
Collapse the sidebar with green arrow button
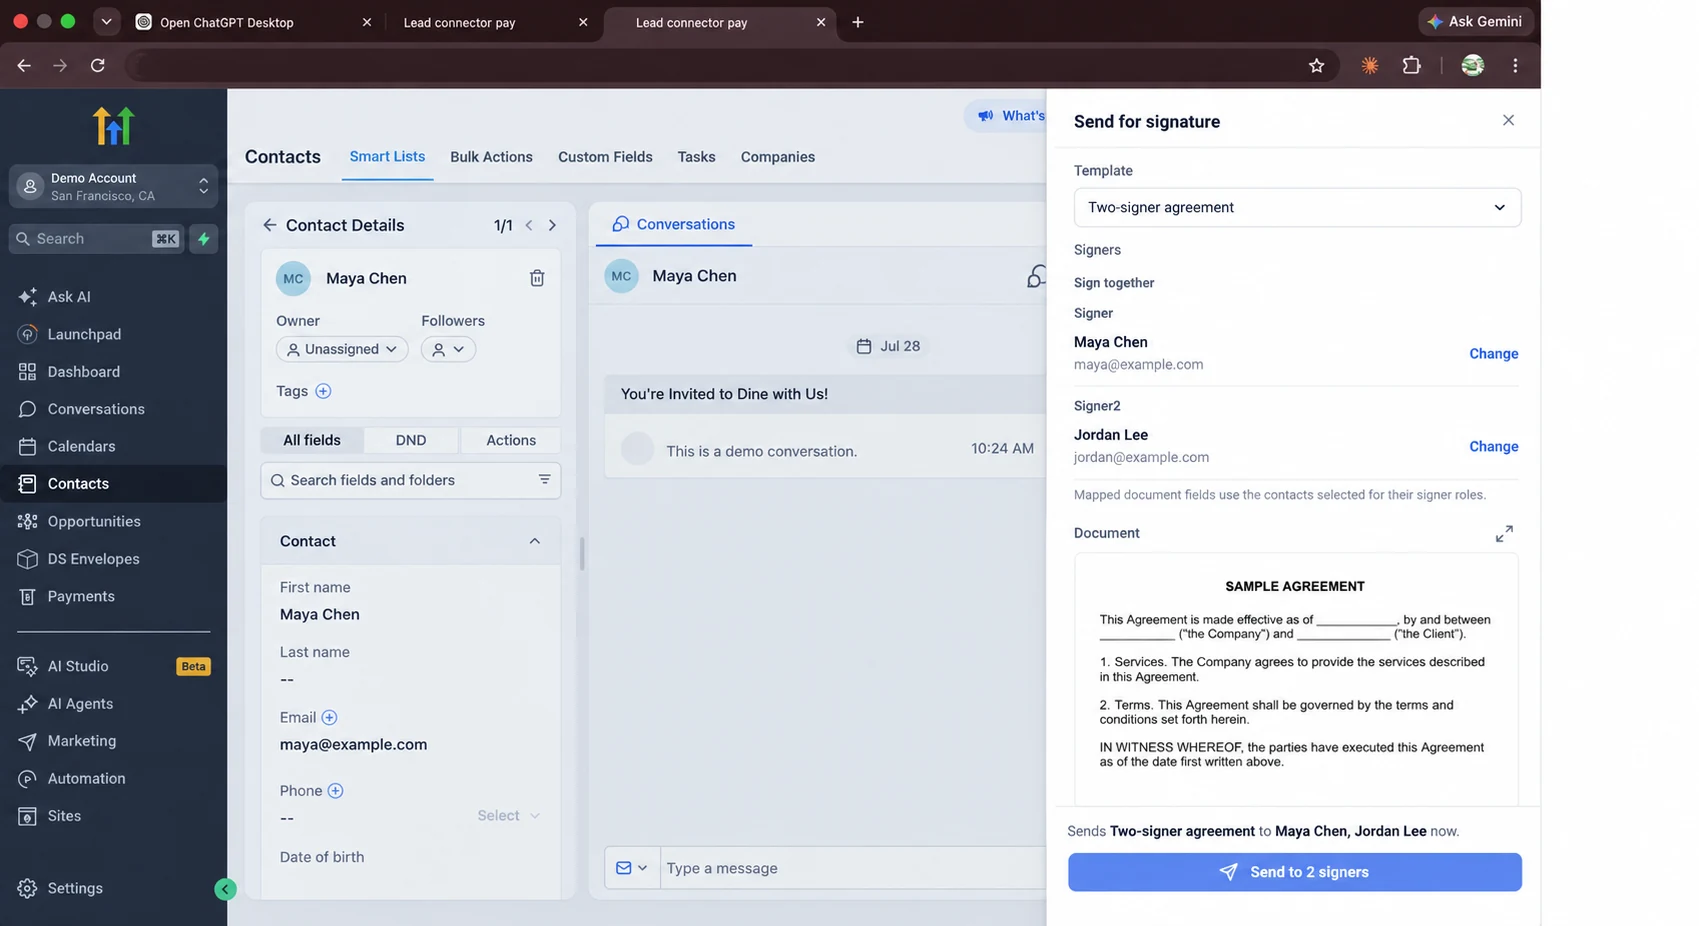(225, 889)
